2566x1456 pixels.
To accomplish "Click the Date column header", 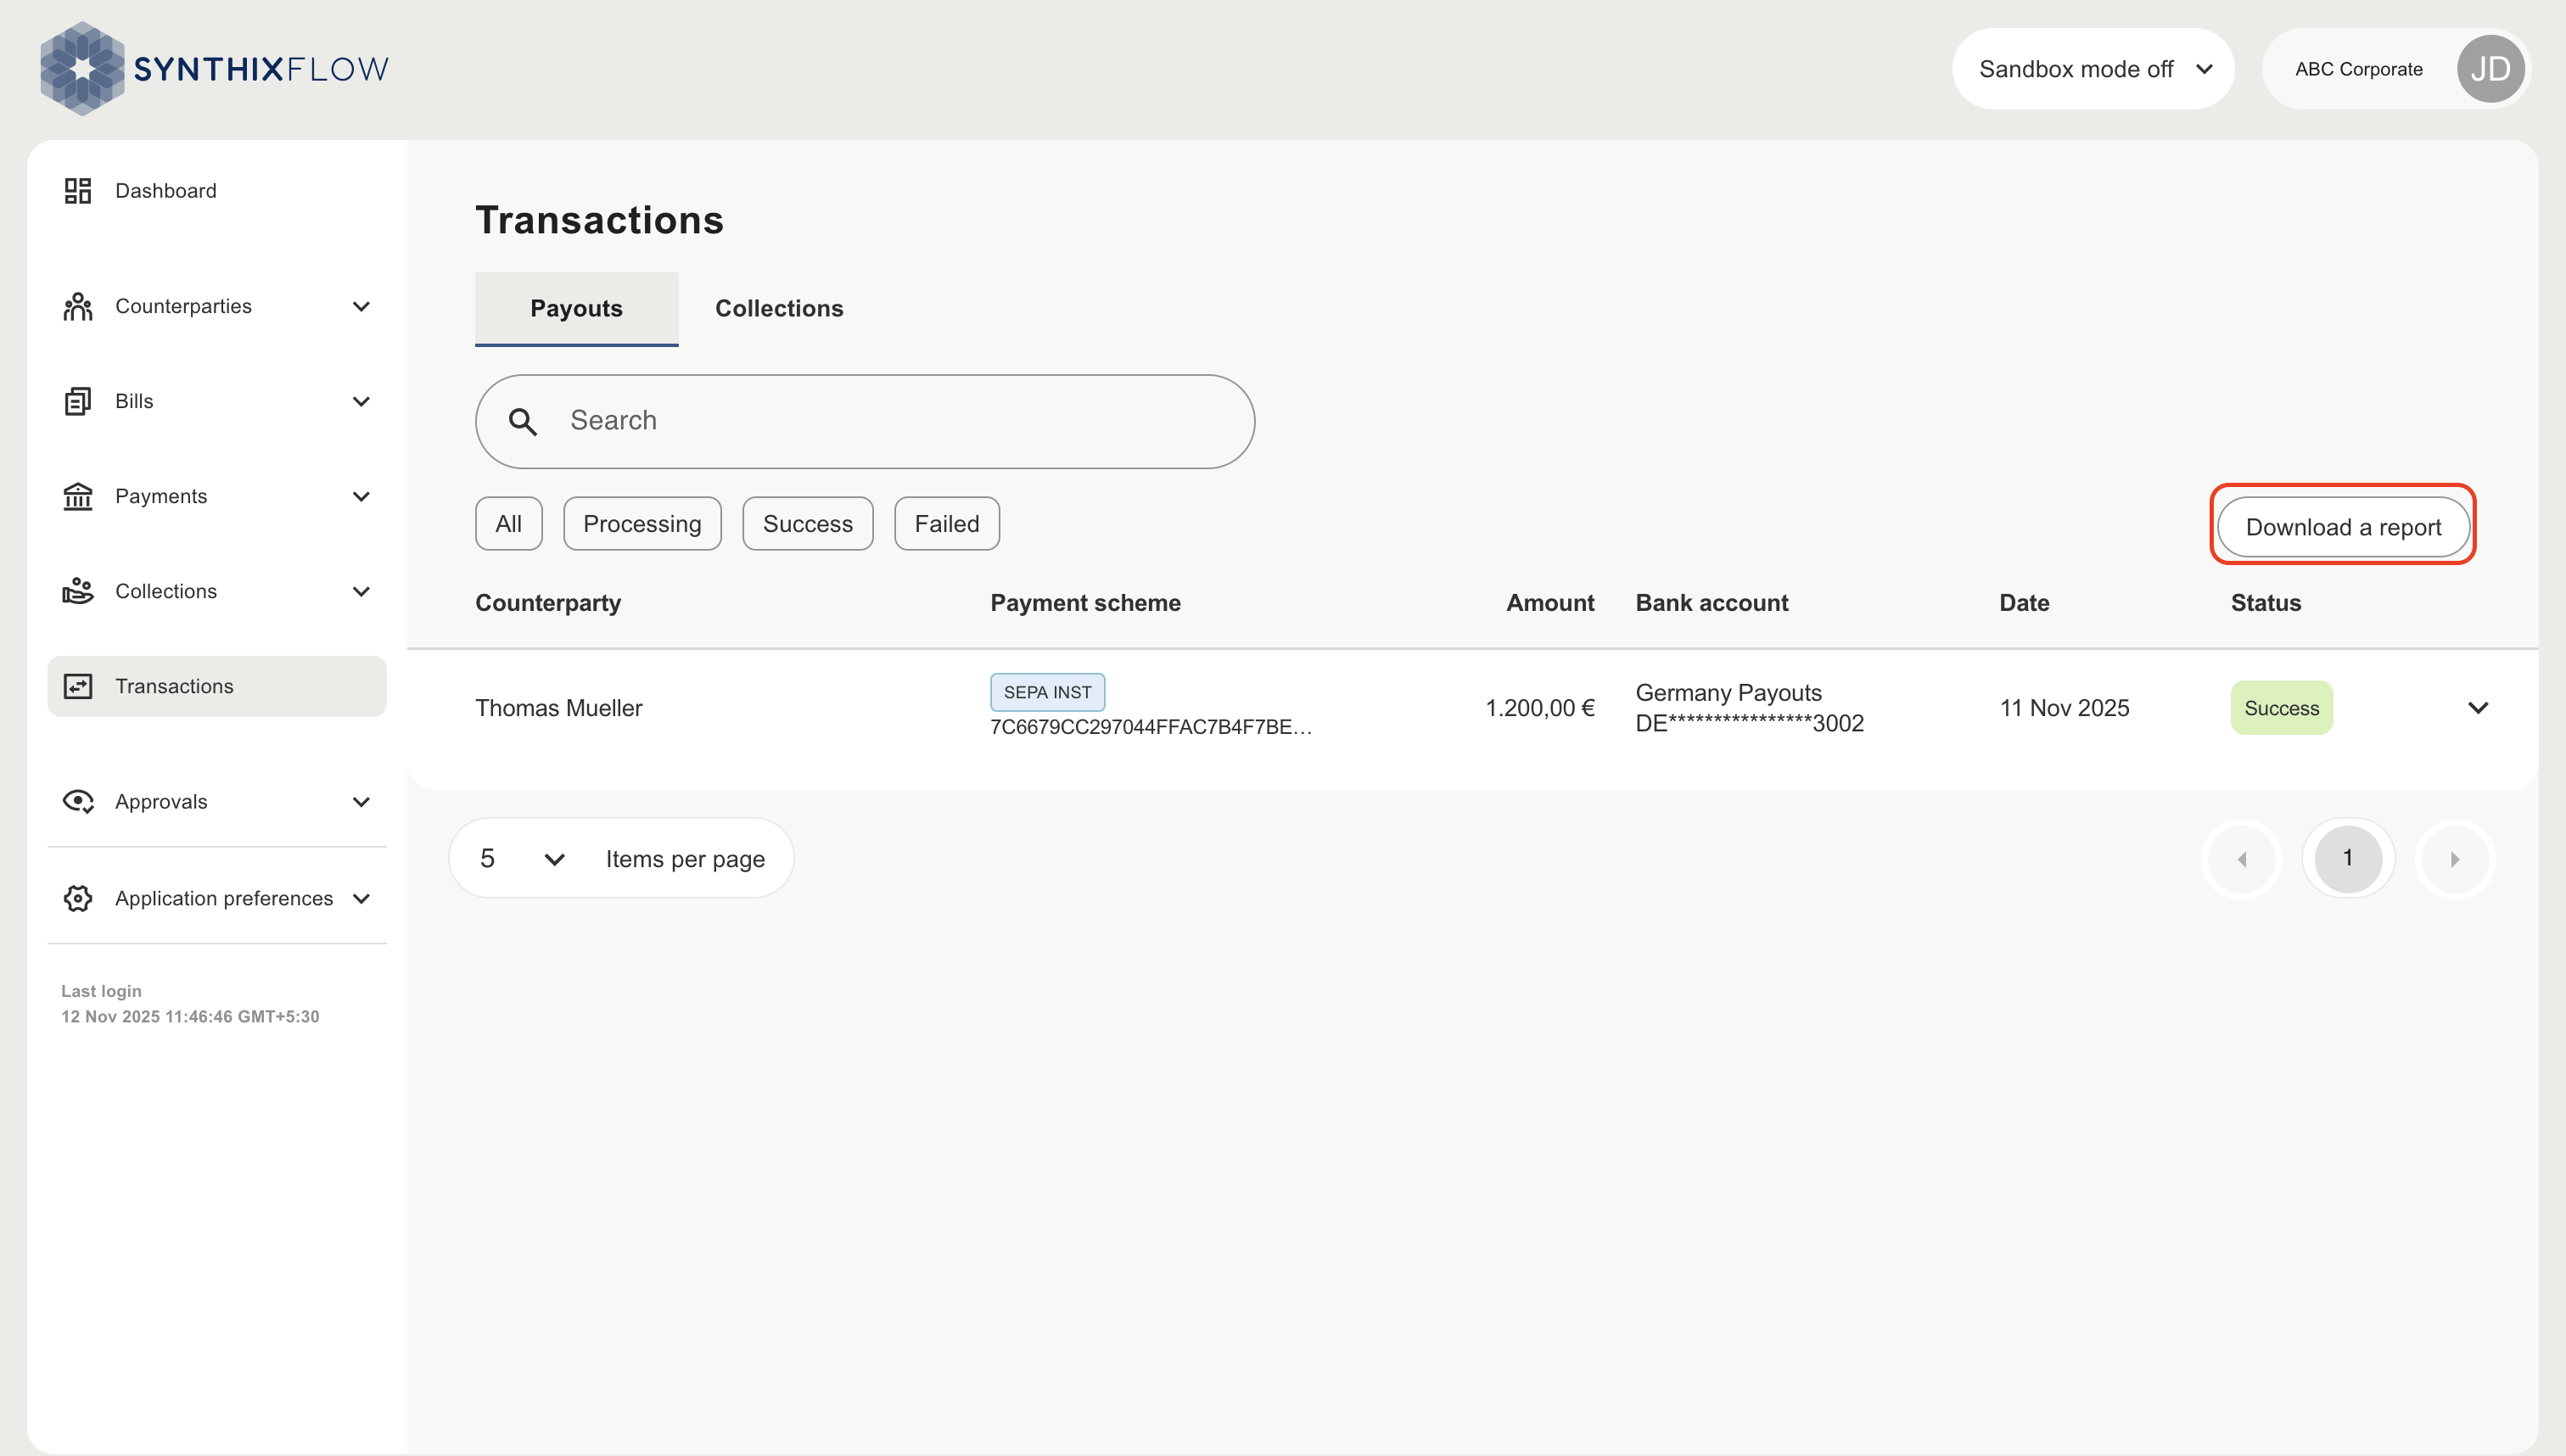I will tap(2024, 603).
